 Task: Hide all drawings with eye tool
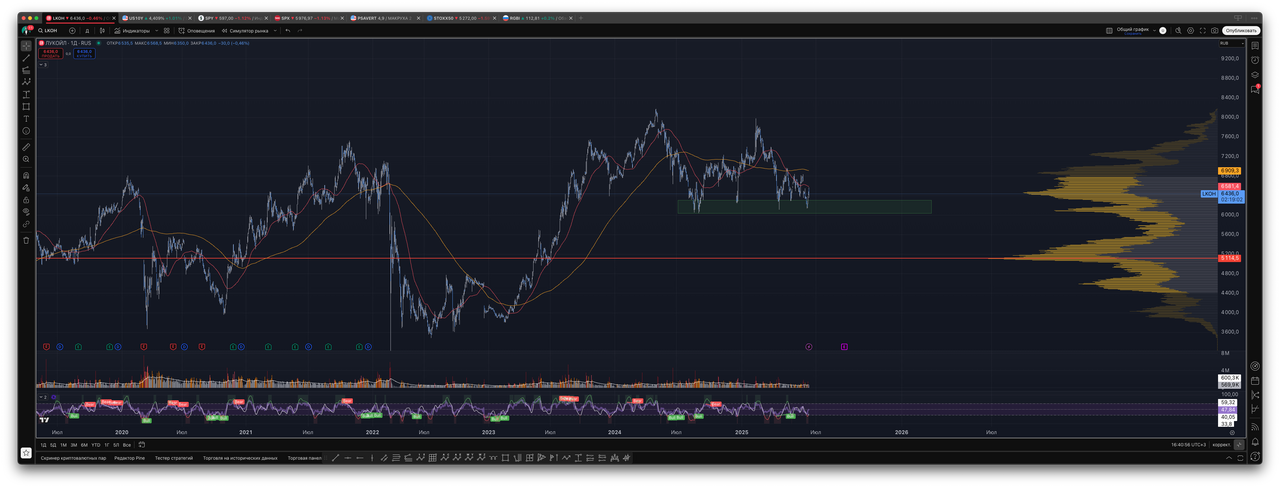pyautogui.click(x=26, y=212)
